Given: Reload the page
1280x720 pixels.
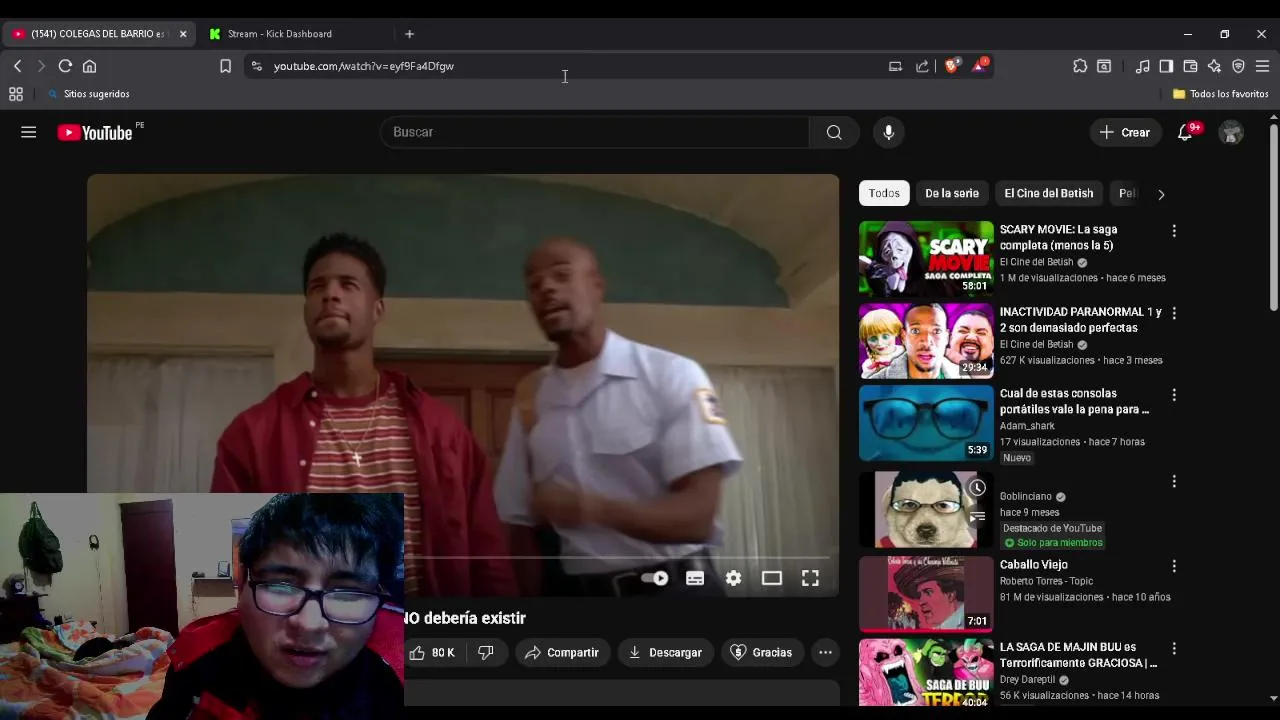Looking at the screenshot, I should tap(65, 66).
